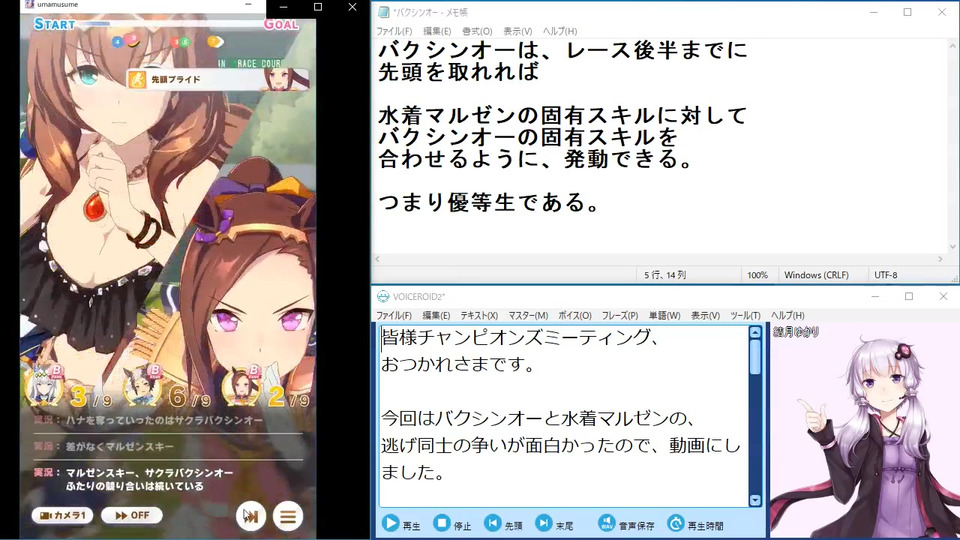
Task: Click the Save audio (音声保存) icon
Action: [x=606, y=523]
